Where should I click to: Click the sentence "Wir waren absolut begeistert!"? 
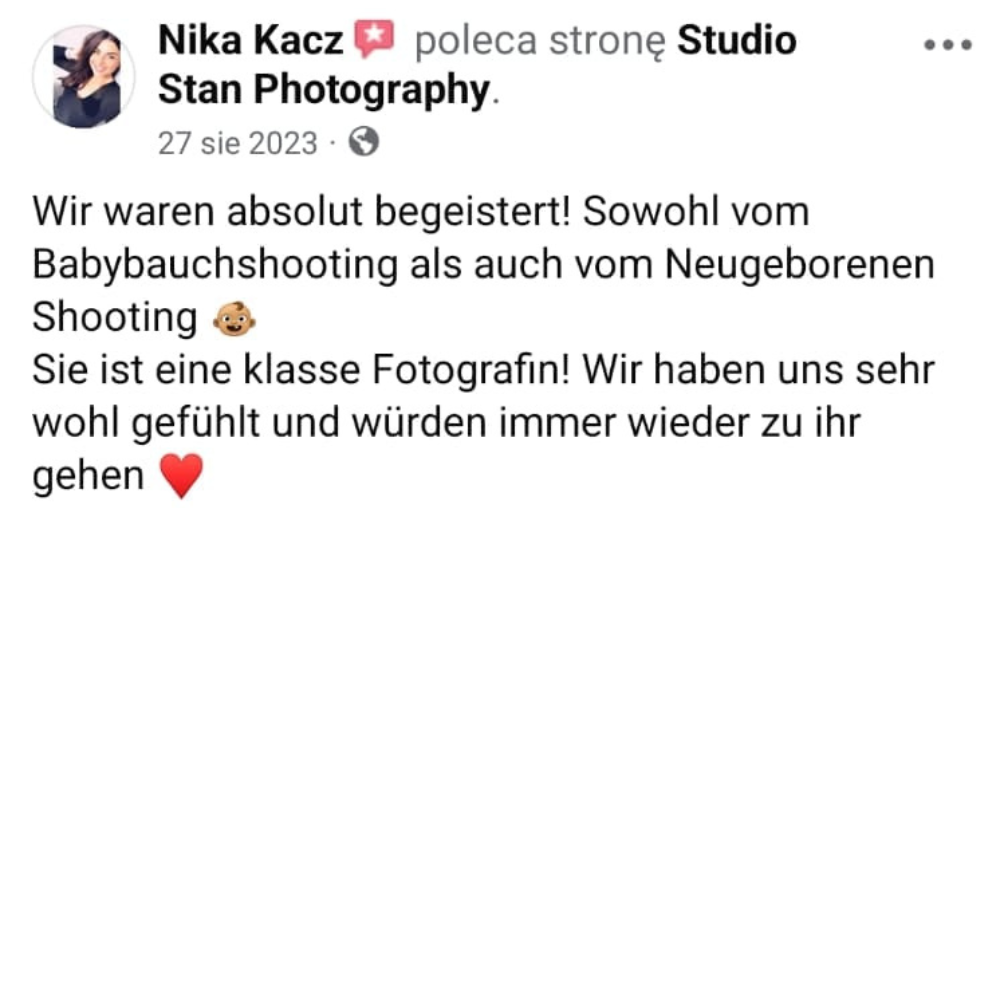pyautogui.click(x=301, y=211)
